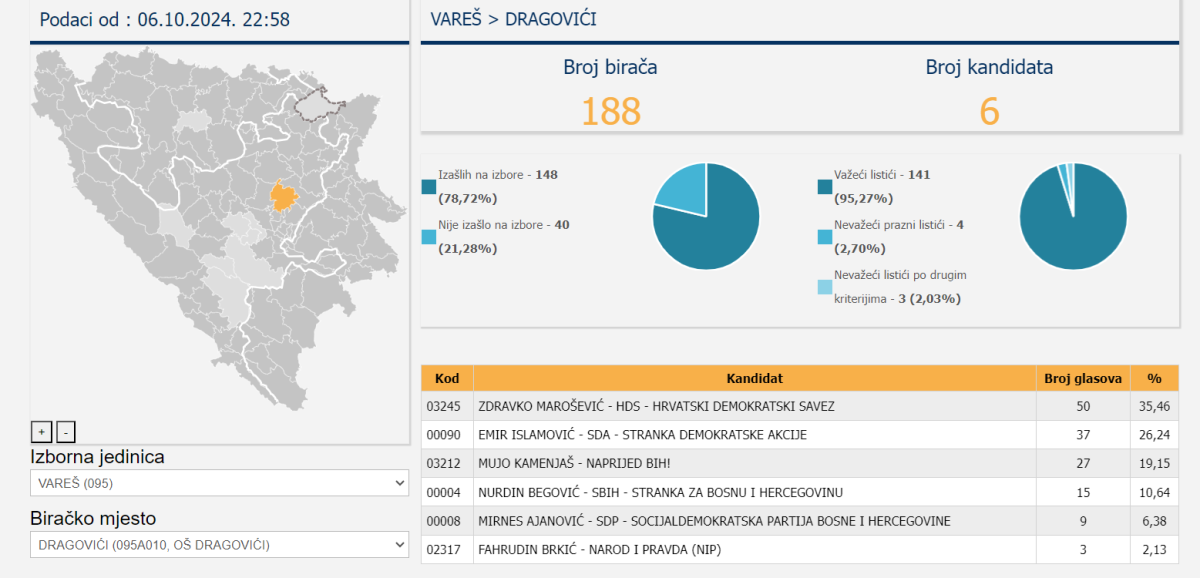The height and width of the screenshot is (578, 1200).
Task: Click percentage value 19,15
Action: [x=1155, y=464]
